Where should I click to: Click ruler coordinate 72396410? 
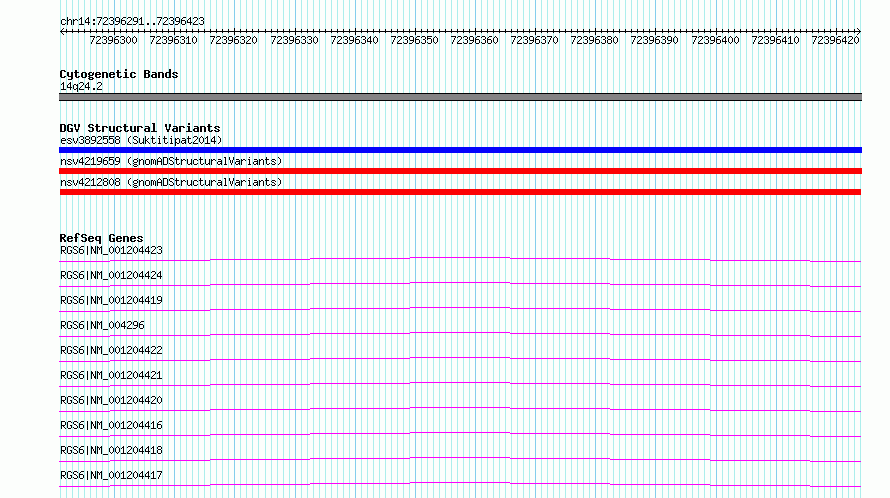(775, 40)
